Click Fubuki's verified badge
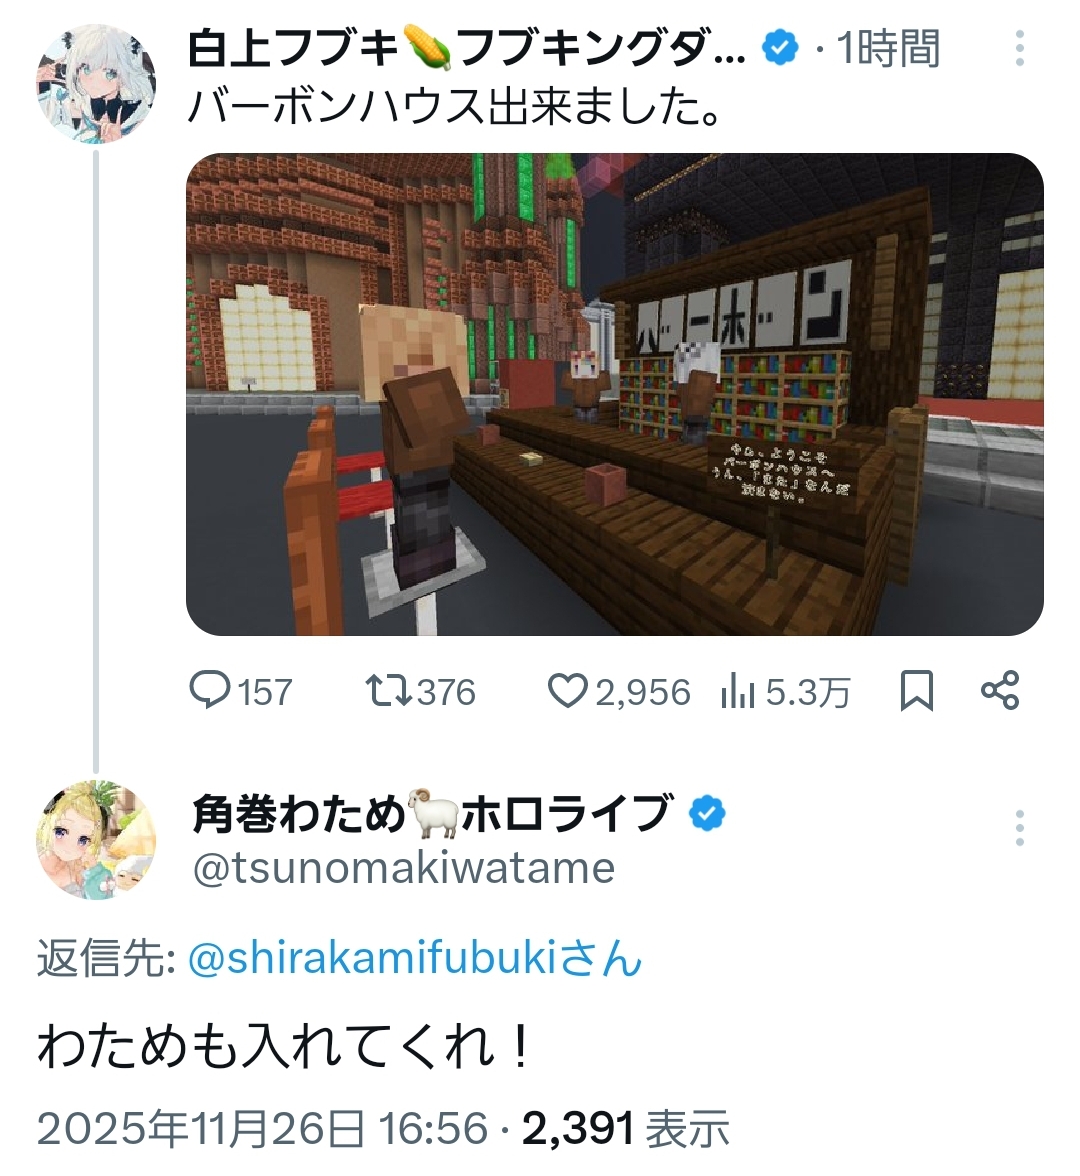This screenshot has height=1176, width=1080. 780,50
